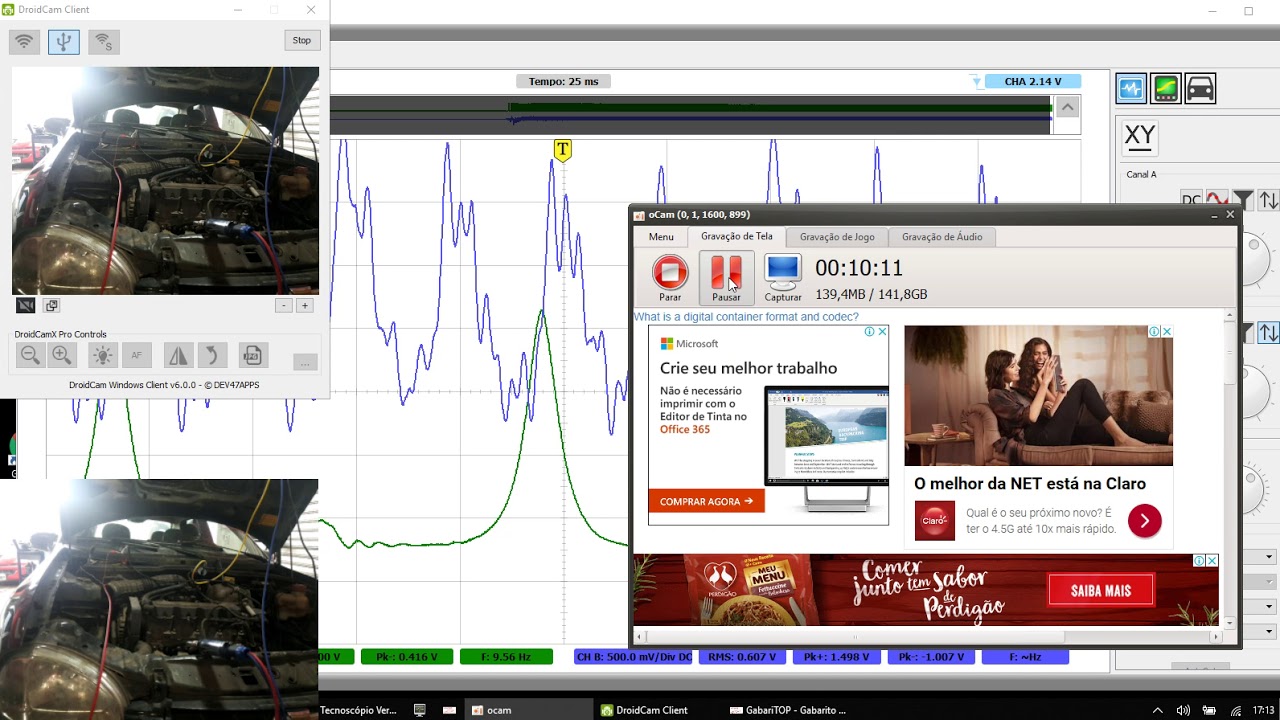
Task: Save a JPG snapshot in DroidCam
Action: pyautogui.click(x=252, y=355)
